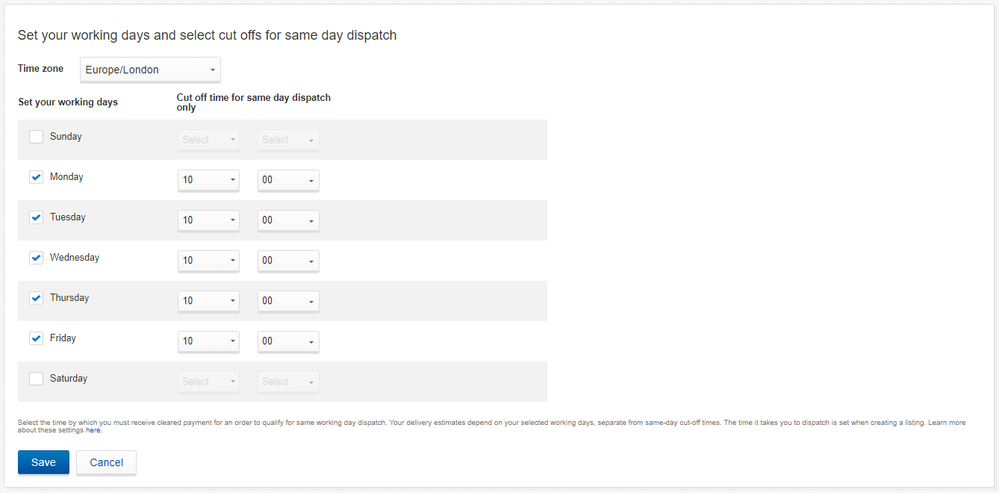Disable Thursday as a working day
The width and height of the screenshot is (999, 493).
point(36,298)
